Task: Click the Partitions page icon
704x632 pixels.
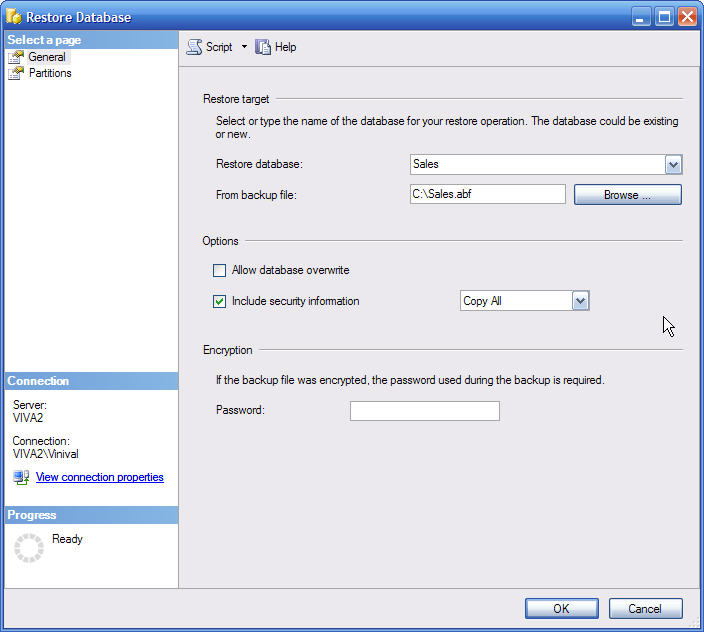Action: [16, 73]
